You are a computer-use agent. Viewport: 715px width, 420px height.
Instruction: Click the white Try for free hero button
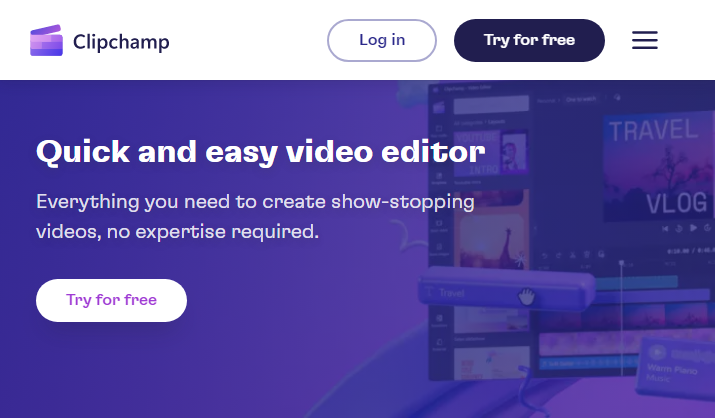pos(111,300)
